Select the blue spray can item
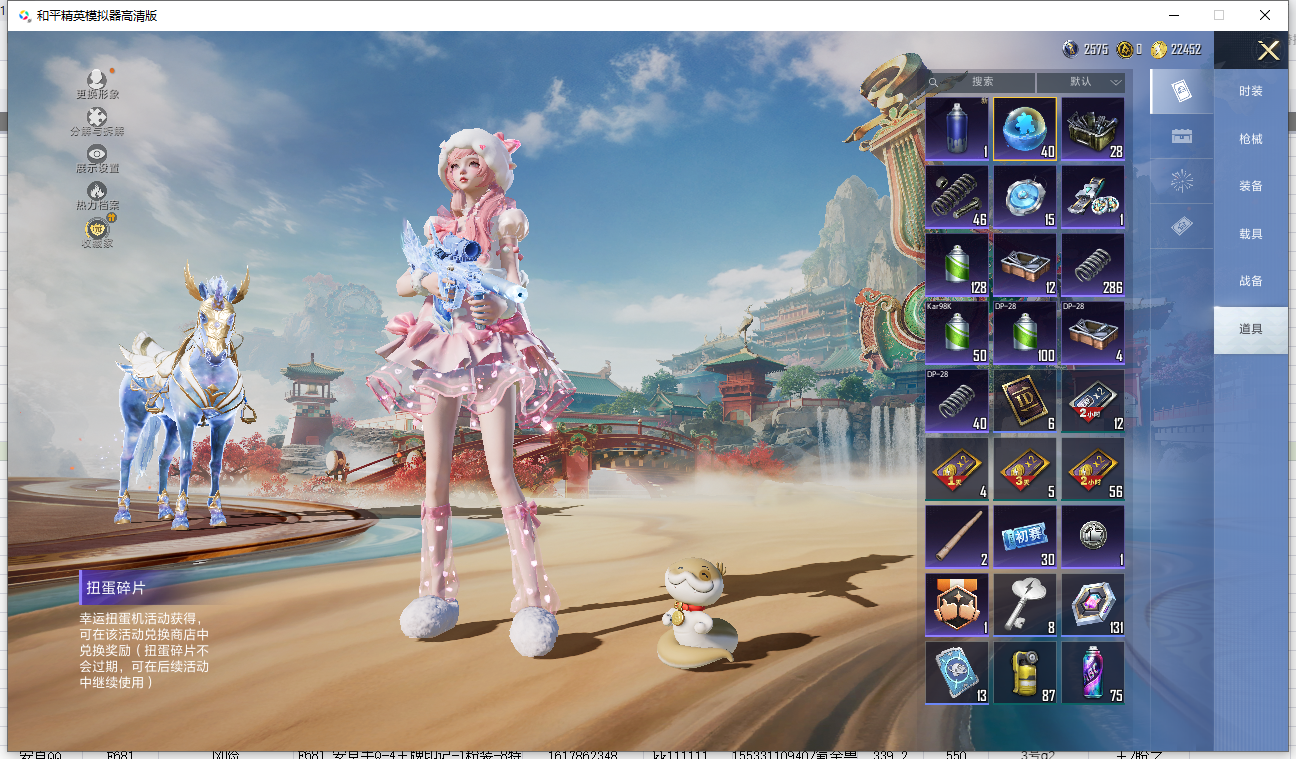This screenshot has height=759, width=1296. point(957,129)
